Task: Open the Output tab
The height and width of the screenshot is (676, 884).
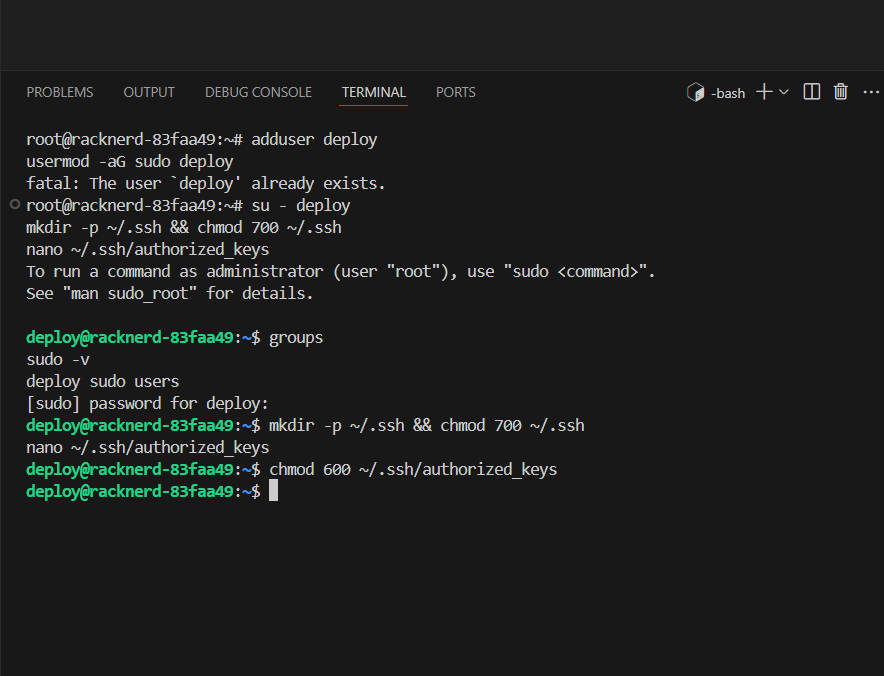Action: [149, 92]
